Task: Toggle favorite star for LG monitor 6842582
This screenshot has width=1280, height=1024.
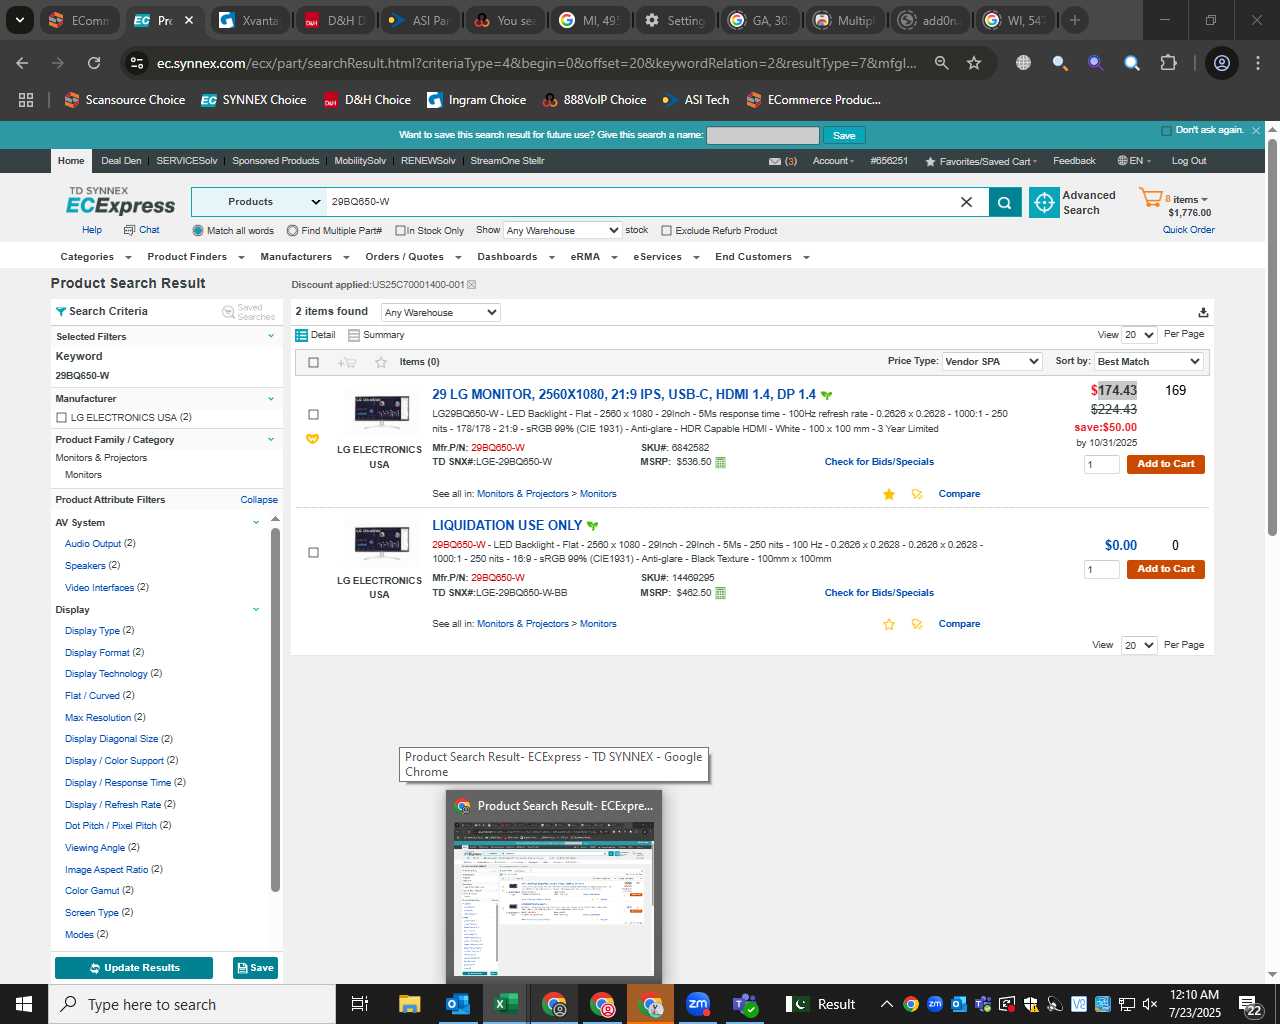Action: (889, 494)
